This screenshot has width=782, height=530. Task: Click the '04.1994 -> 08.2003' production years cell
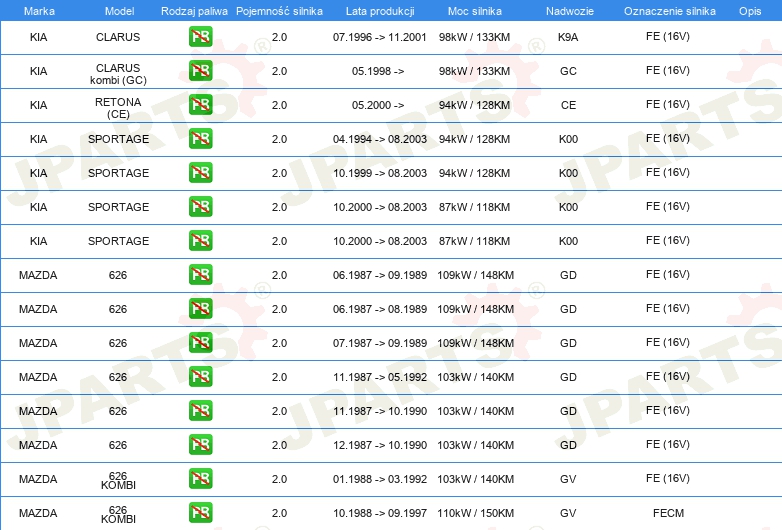click(380, 139)
